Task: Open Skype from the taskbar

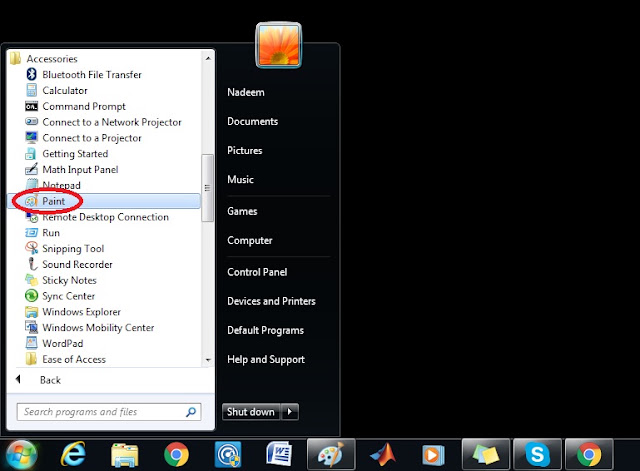Action: (x=537, y=454)
